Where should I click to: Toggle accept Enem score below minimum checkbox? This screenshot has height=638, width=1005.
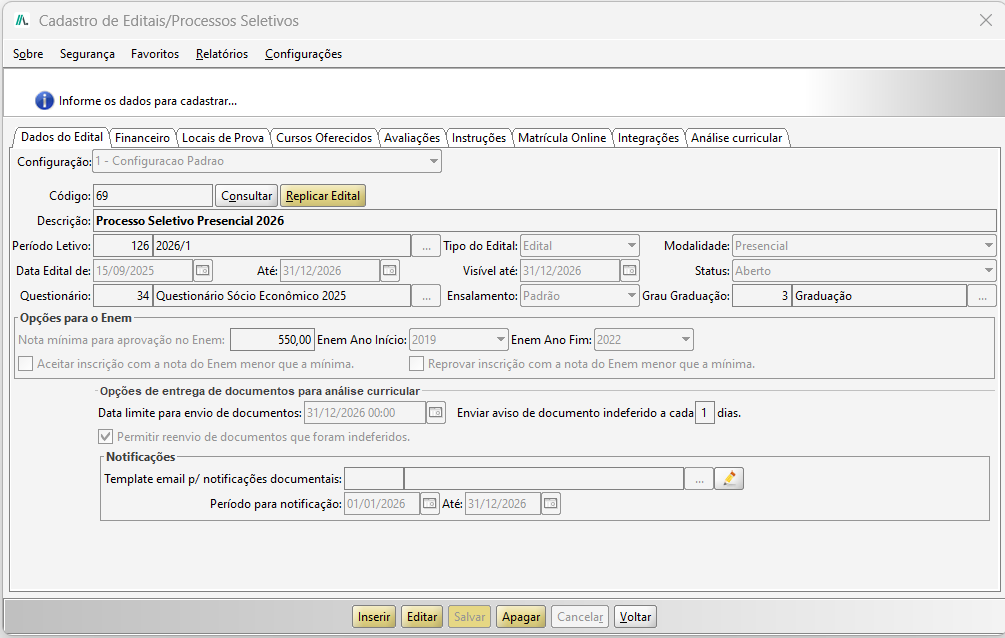tap(26, 364)
